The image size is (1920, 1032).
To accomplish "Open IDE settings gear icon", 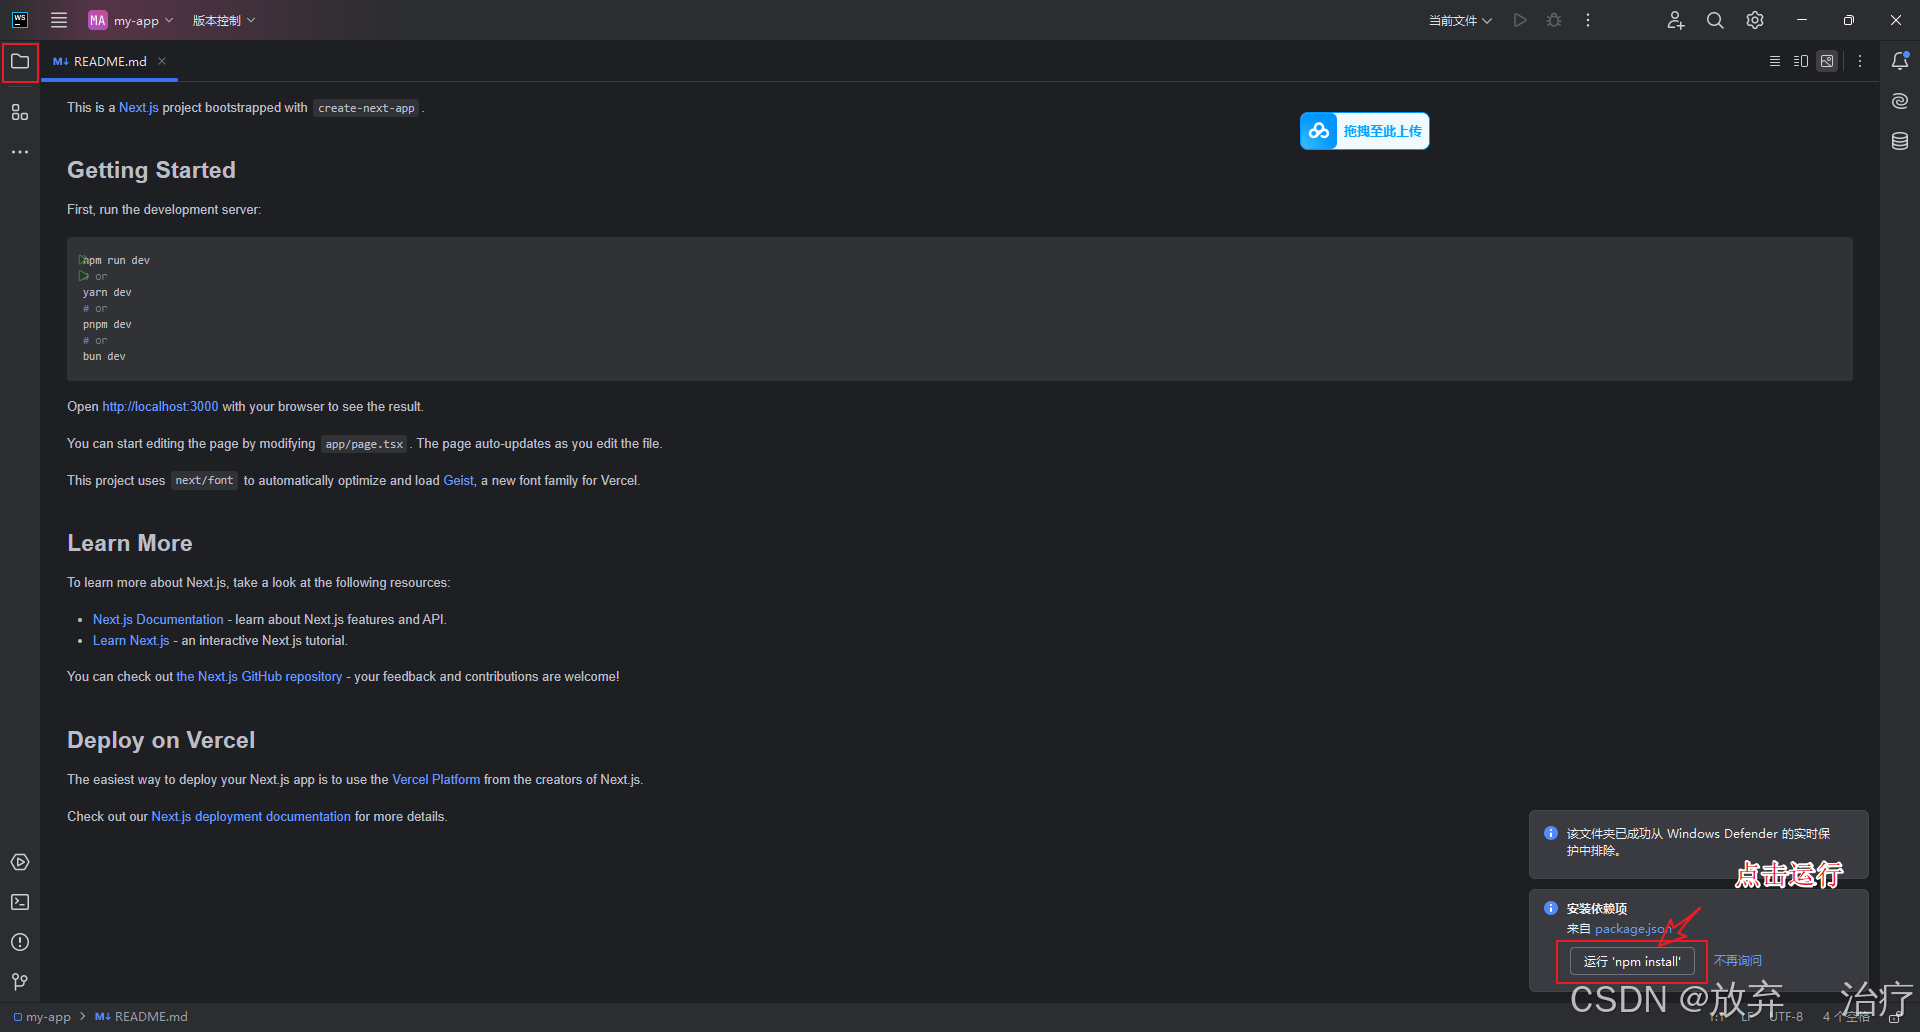I will 1755,20.
